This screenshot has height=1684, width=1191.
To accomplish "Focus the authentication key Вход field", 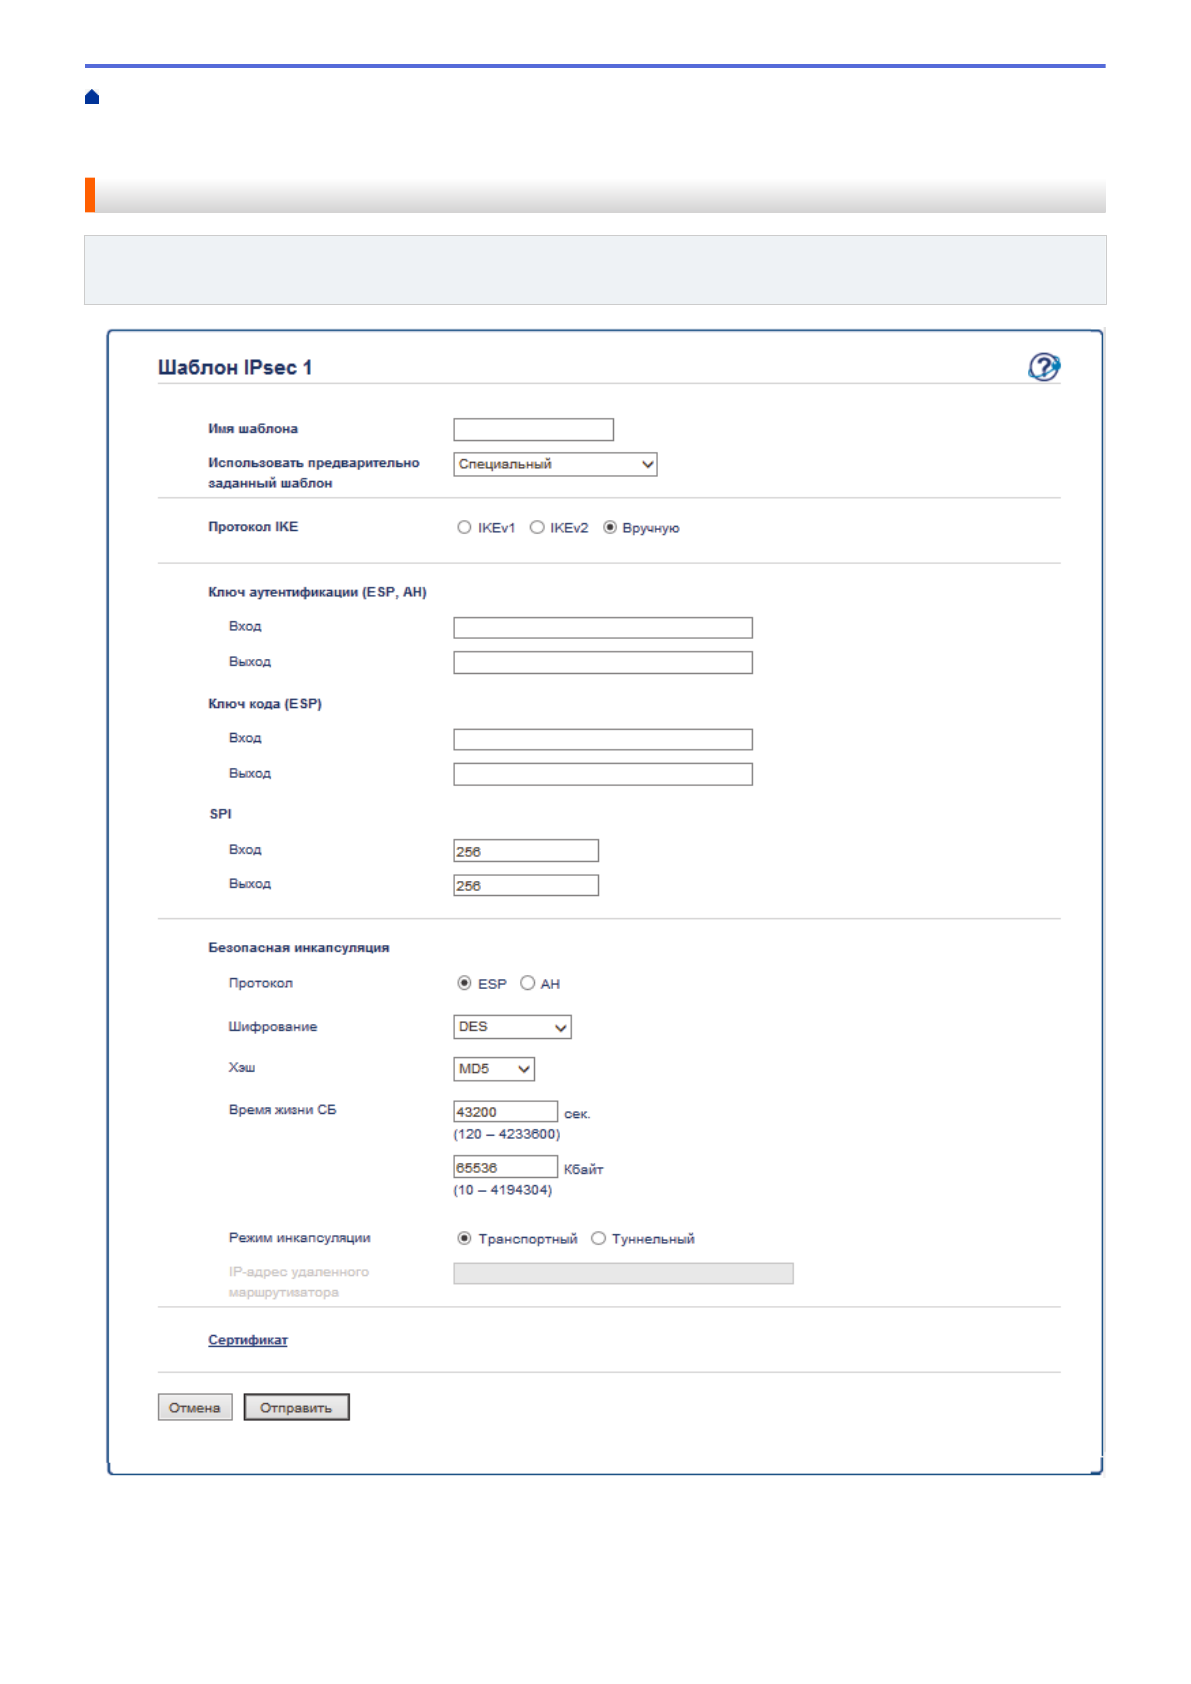I will click(x=602, y=628).
